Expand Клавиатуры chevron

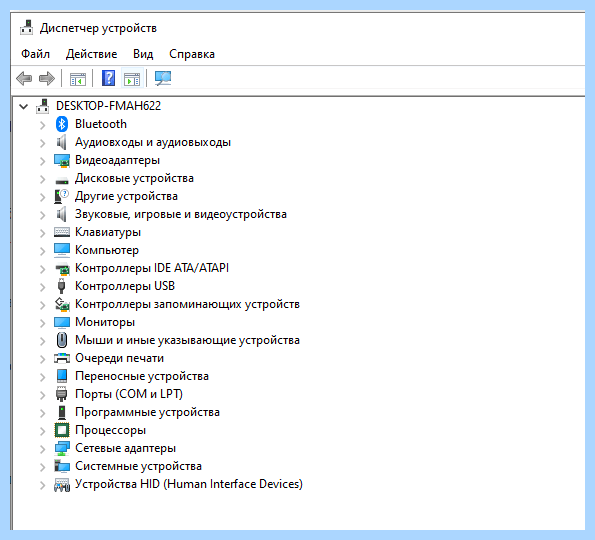point(42,233)
